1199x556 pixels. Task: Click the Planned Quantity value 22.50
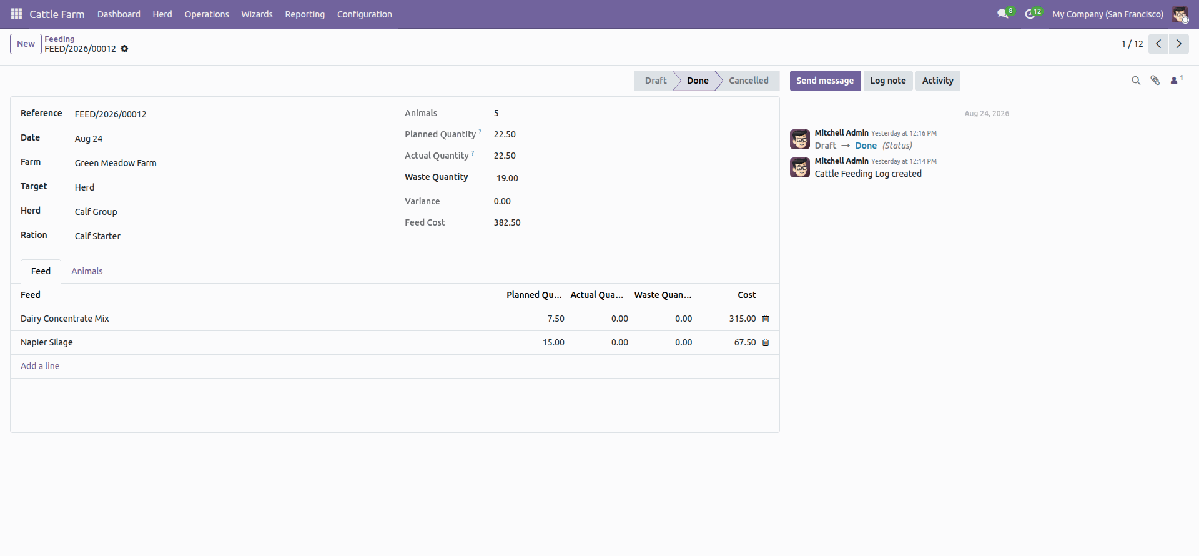505,134
